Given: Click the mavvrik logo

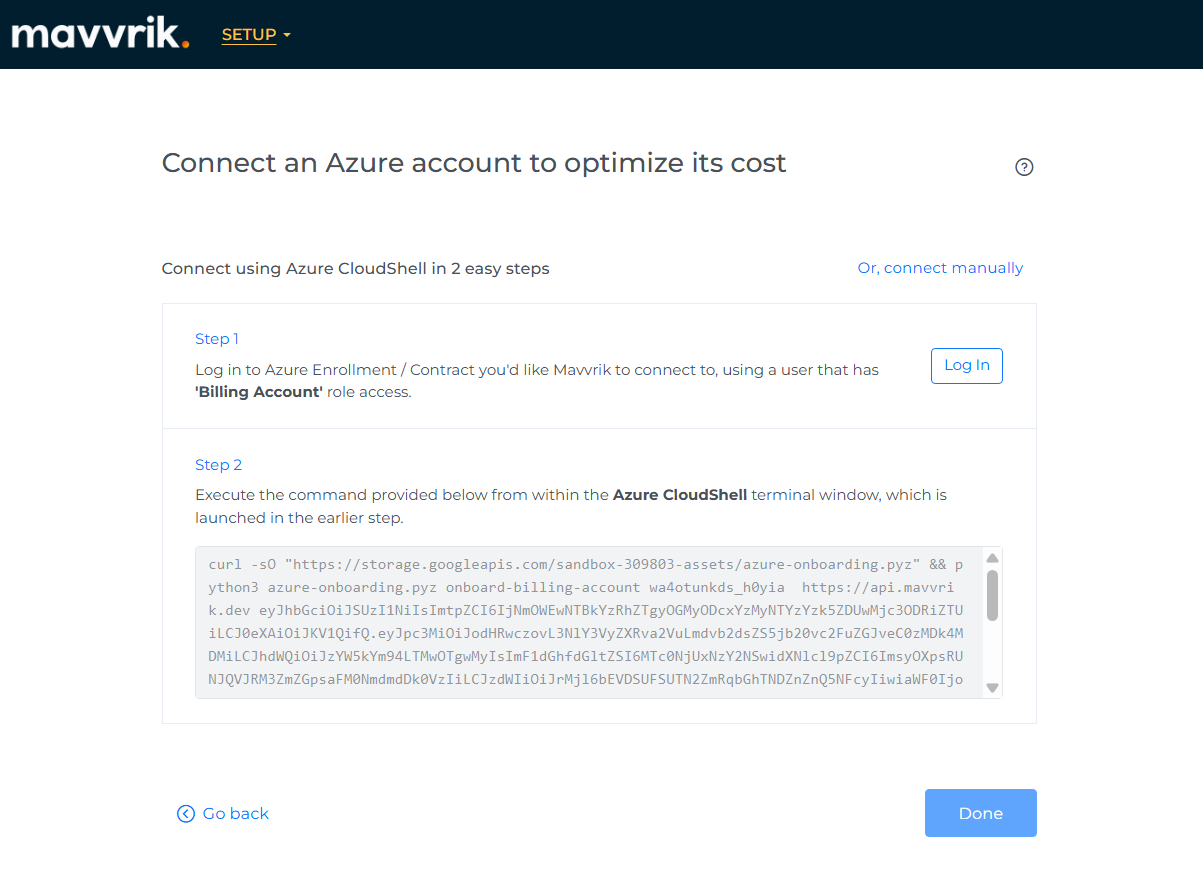Looking at the screenshot, I should click(98, 34).
